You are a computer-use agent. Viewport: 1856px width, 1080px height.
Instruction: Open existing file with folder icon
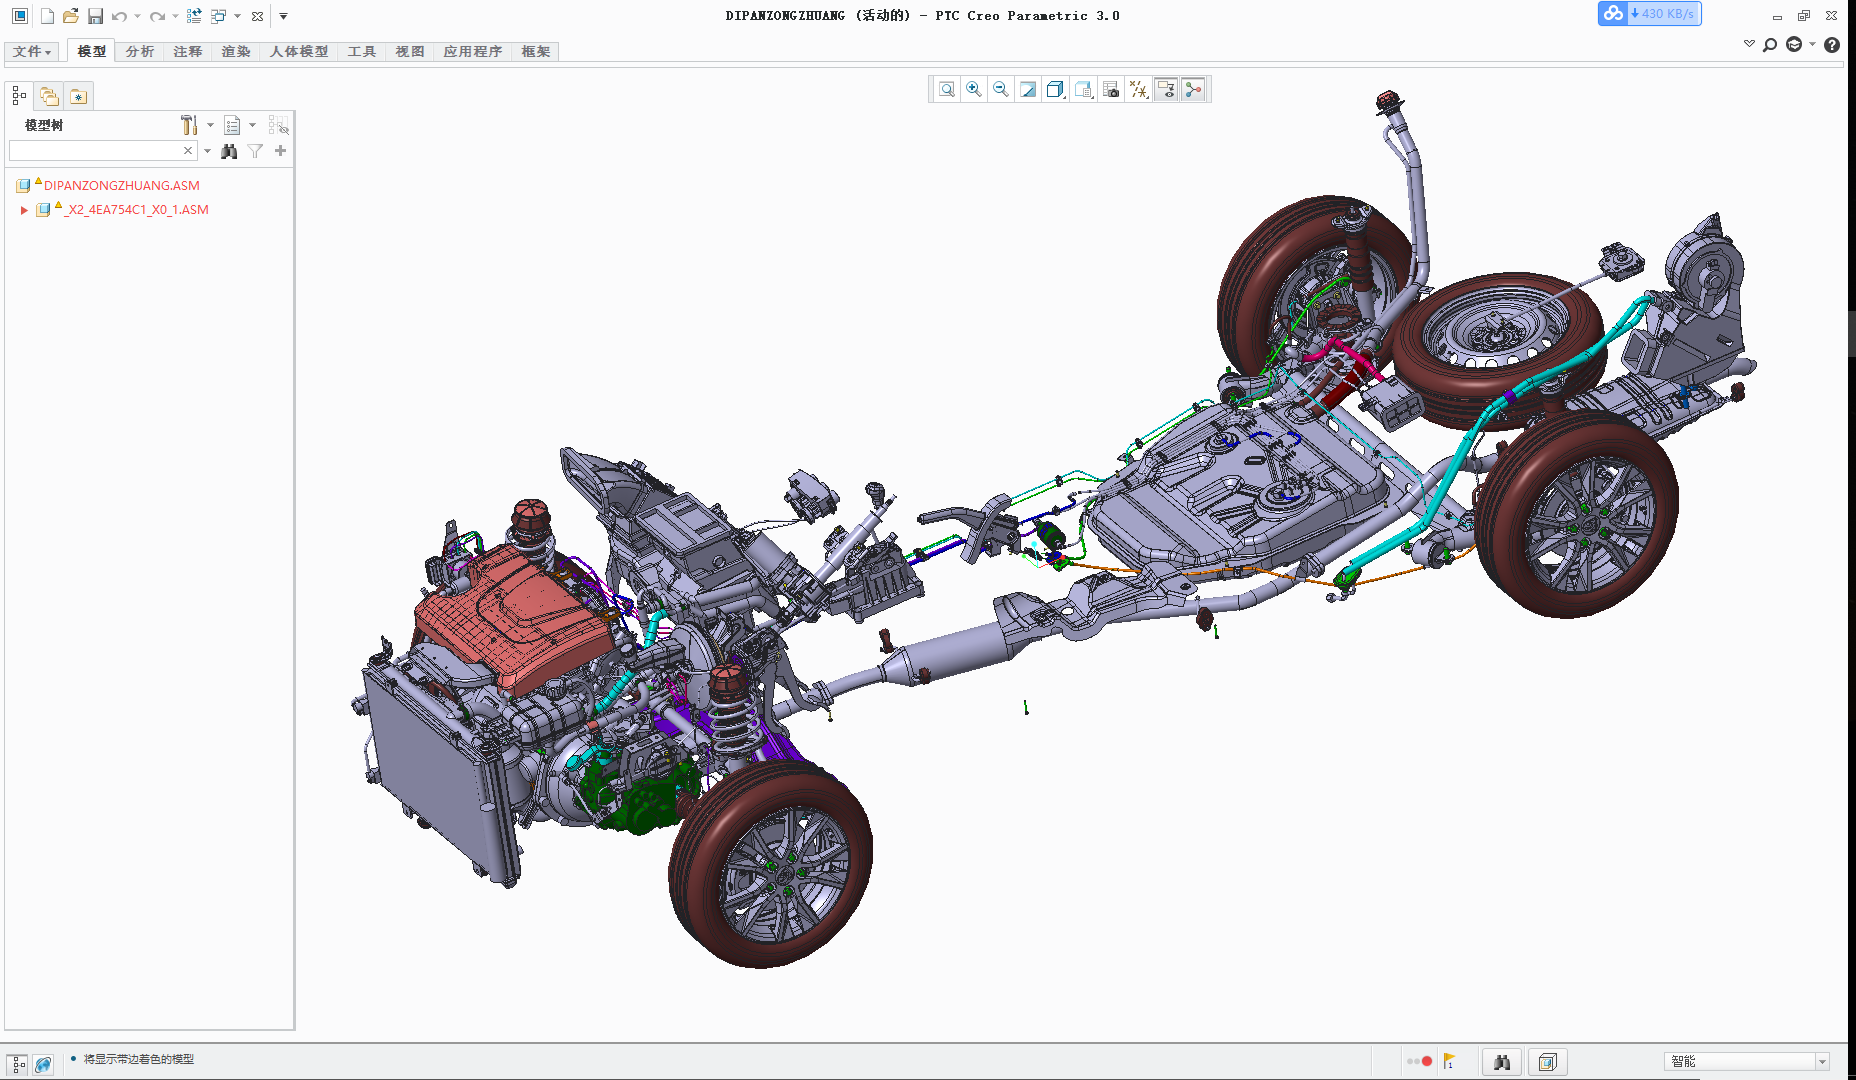point(70,16)
